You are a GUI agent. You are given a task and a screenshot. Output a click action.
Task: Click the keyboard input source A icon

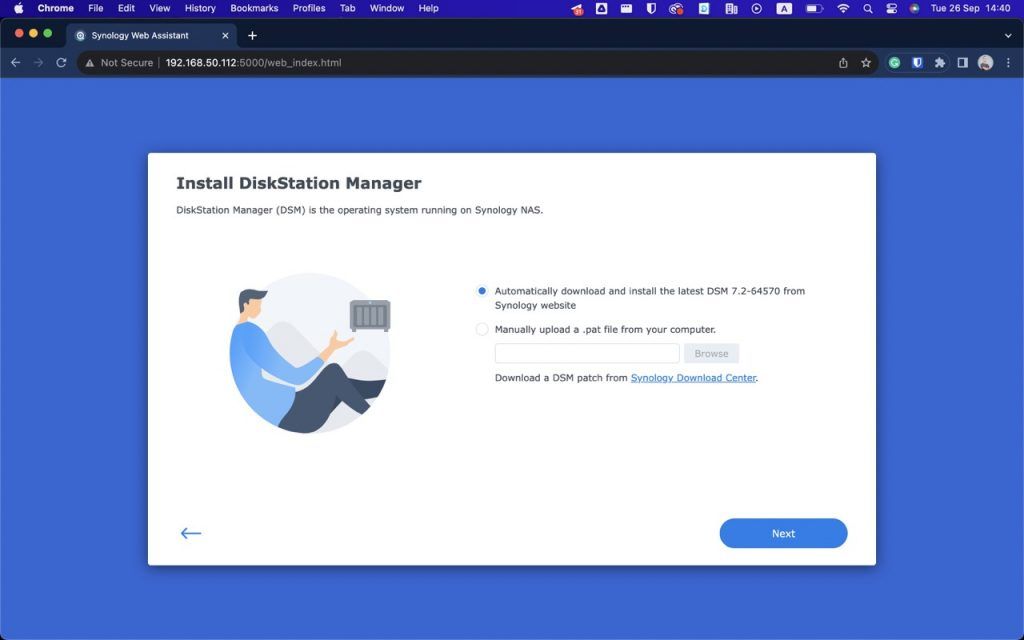(x=784, y=8)
